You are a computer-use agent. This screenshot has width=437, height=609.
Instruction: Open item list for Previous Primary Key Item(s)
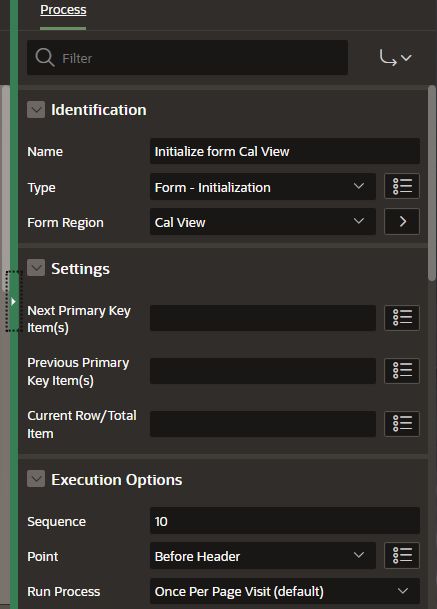point(402,371)
